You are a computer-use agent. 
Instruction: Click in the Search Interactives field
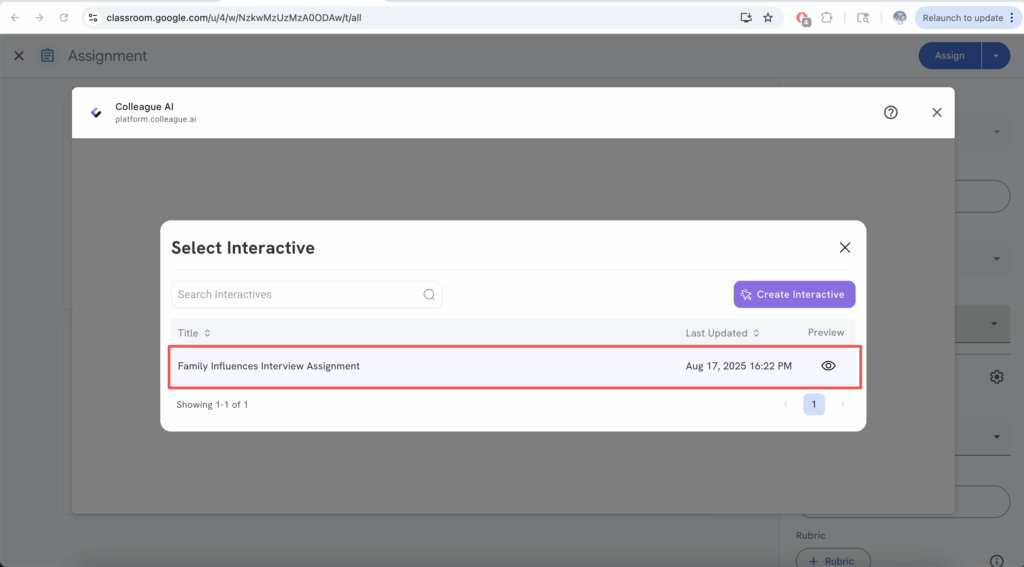click(296, 295)
